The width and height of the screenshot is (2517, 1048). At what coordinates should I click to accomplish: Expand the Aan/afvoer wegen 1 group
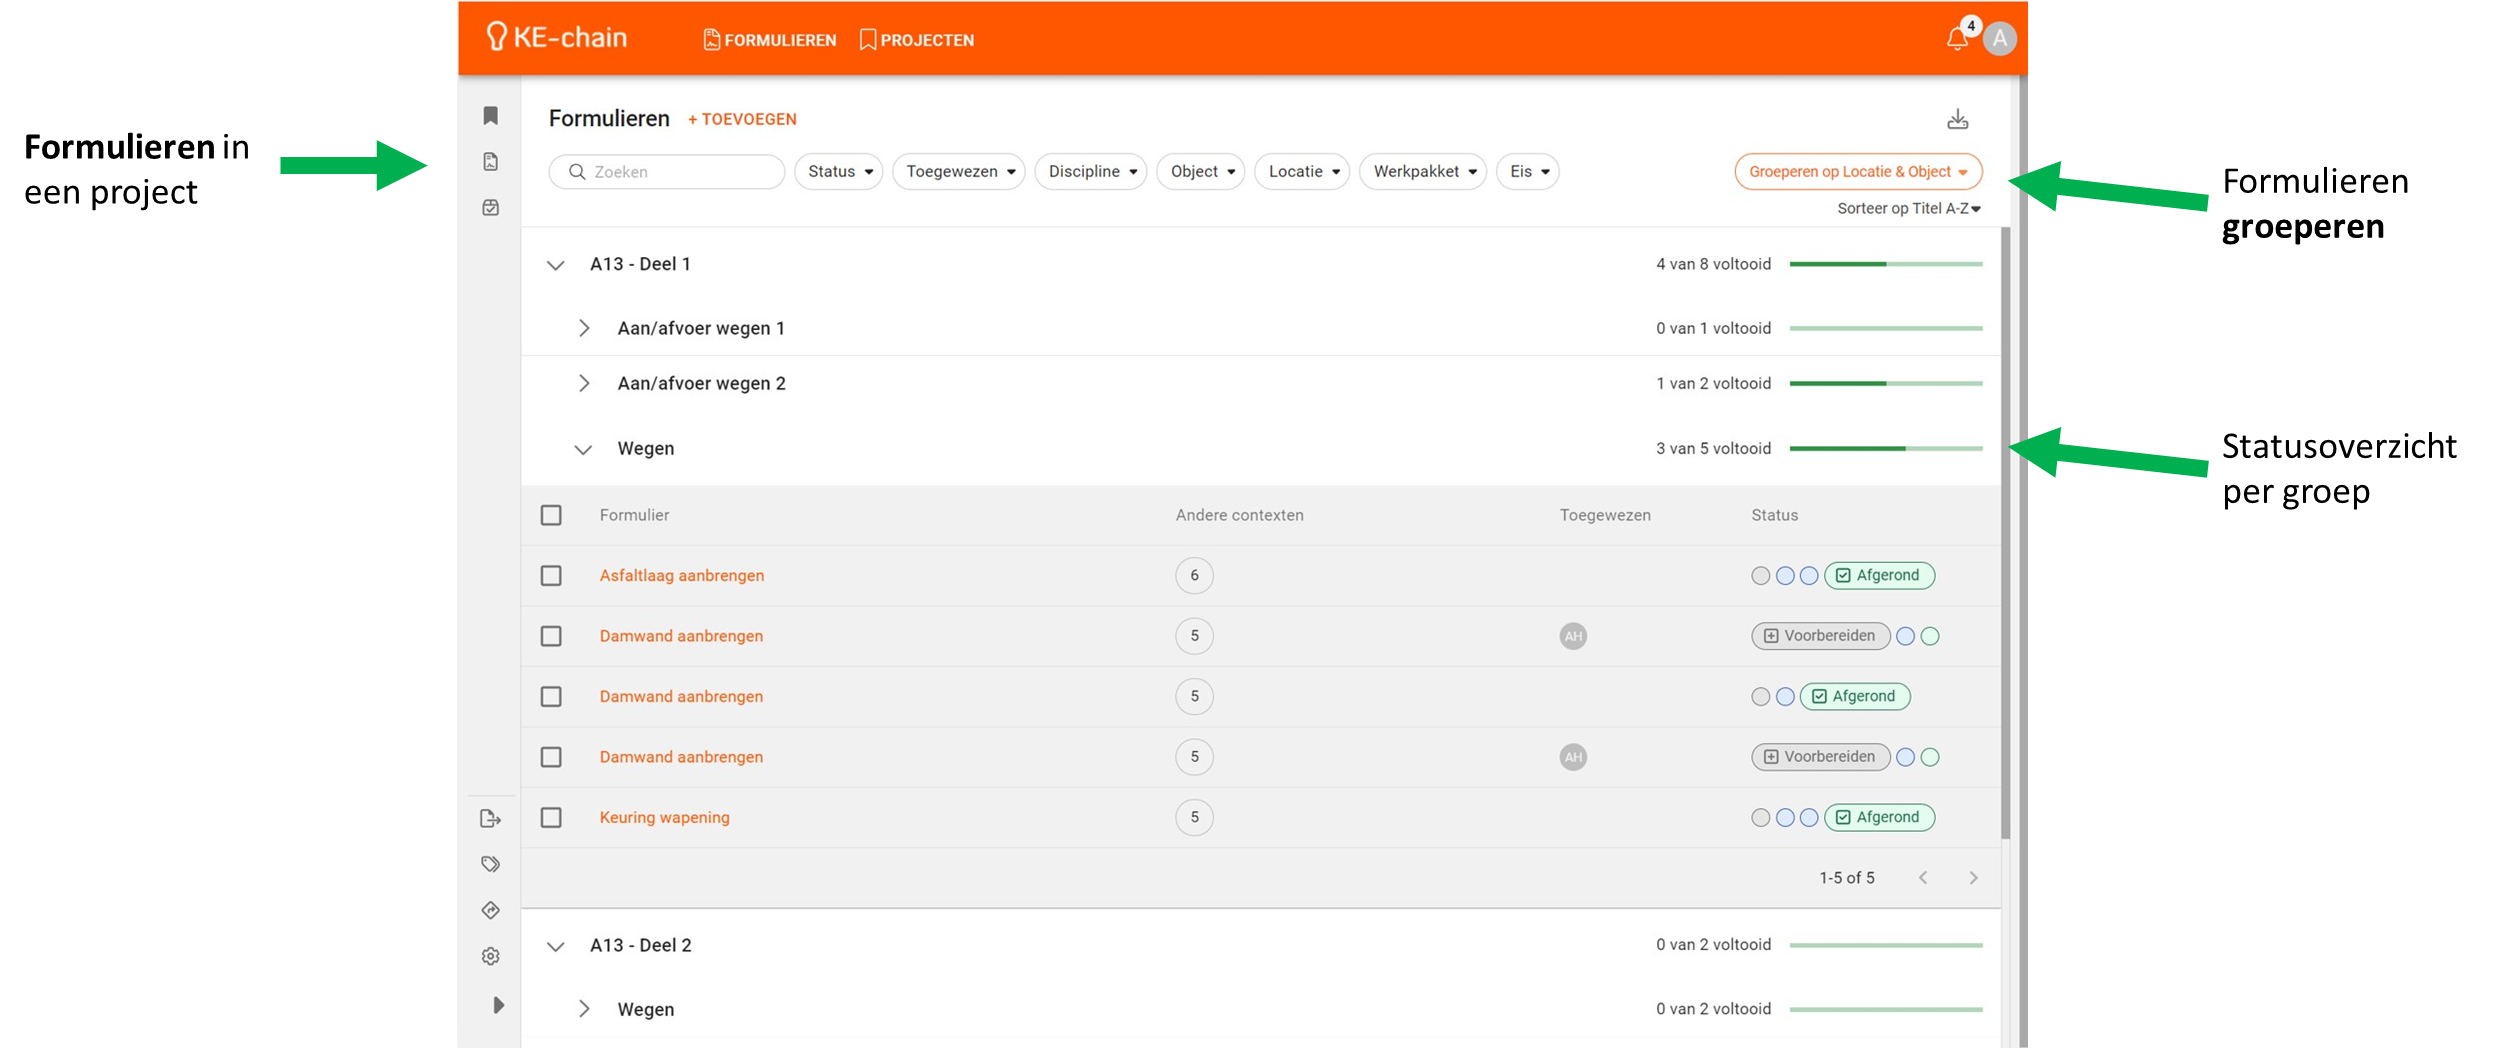tap(584, 328)
